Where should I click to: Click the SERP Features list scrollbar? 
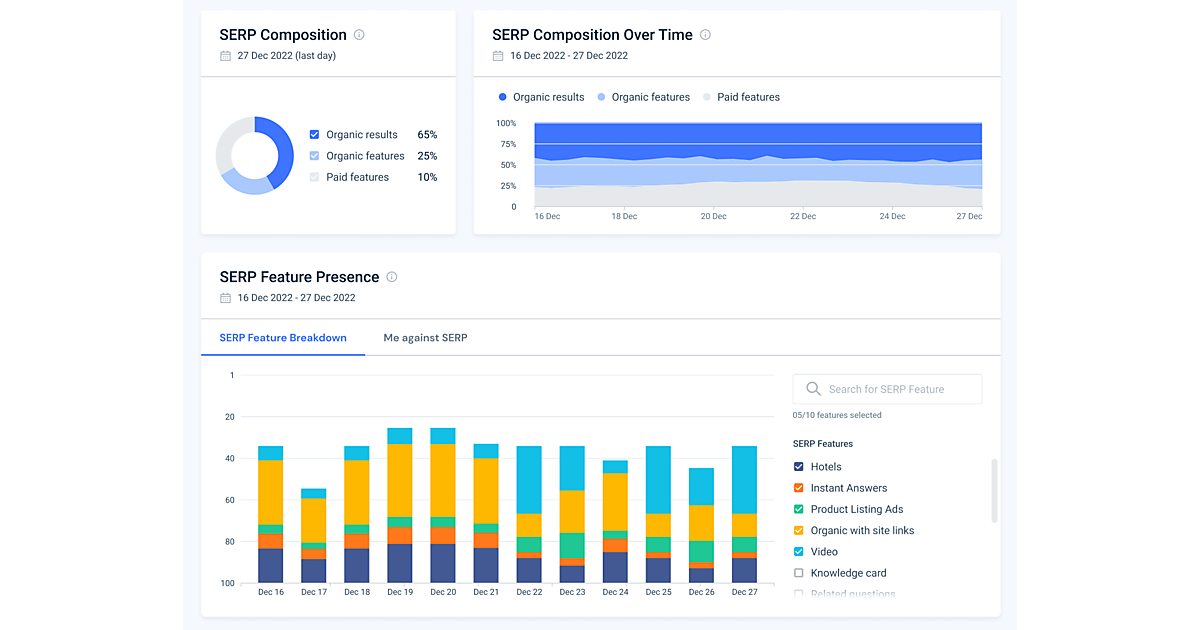(994, 490)
